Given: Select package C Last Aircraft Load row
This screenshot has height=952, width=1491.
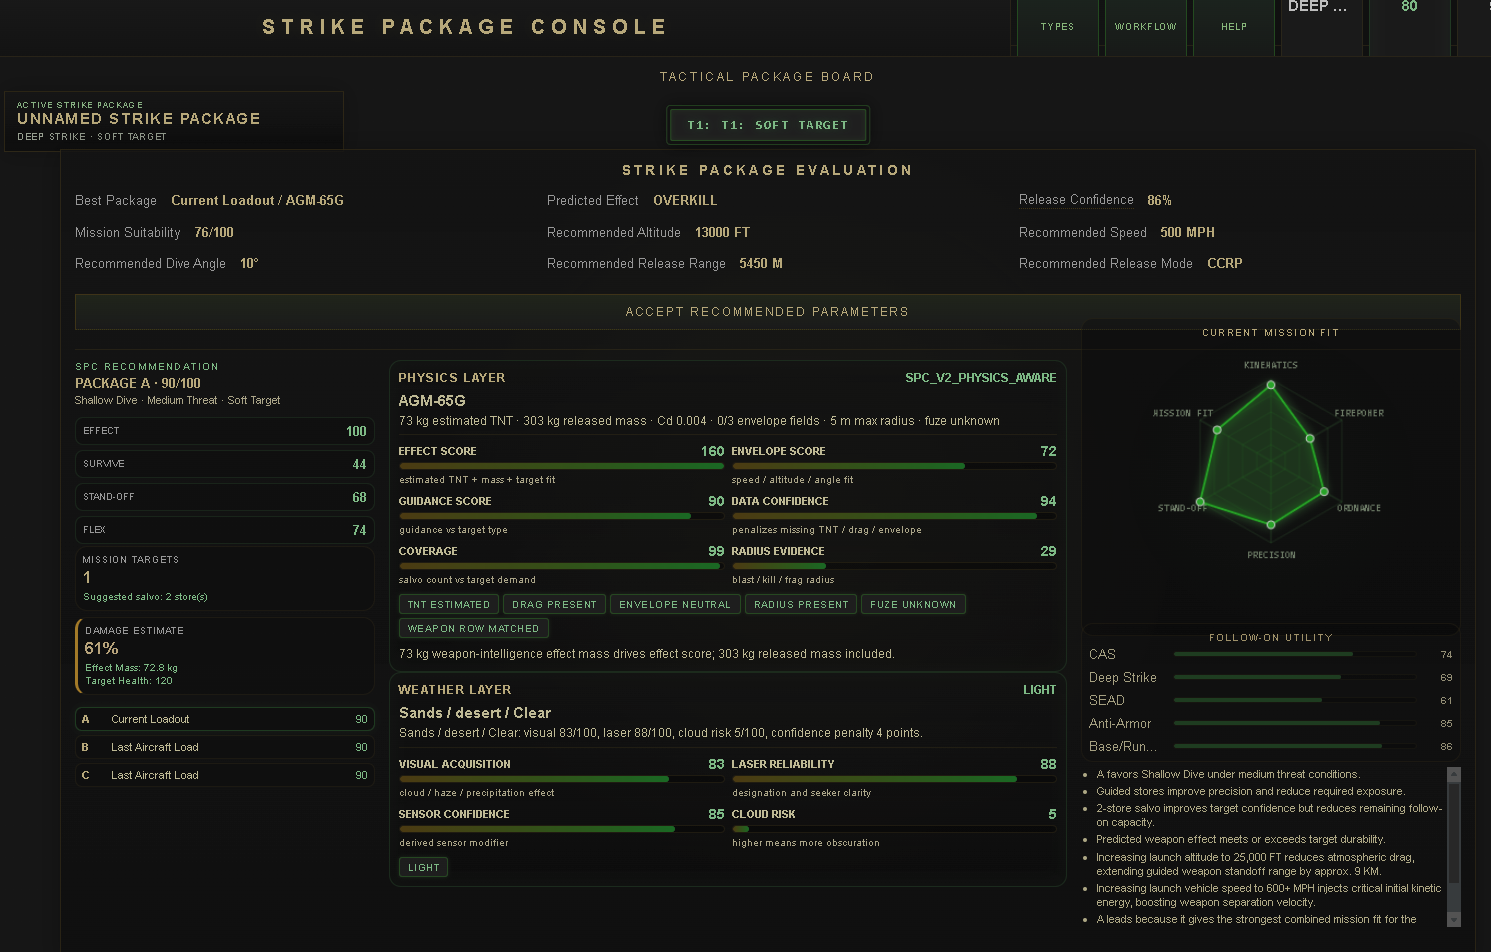Looking at the screenshot, I should (x=225, y=775).
